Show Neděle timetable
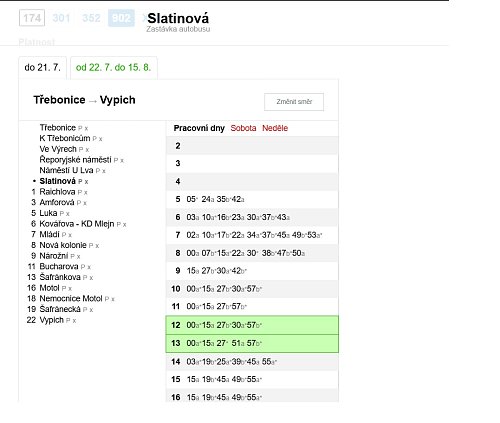Viewport: 500px width, 423px height. pos(275,128)
